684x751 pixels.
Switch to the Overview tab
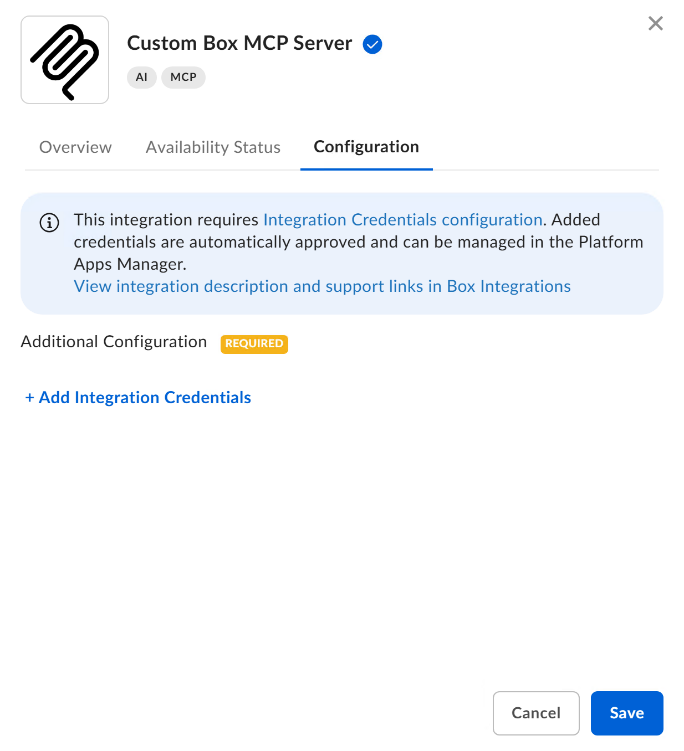point(75,147)
